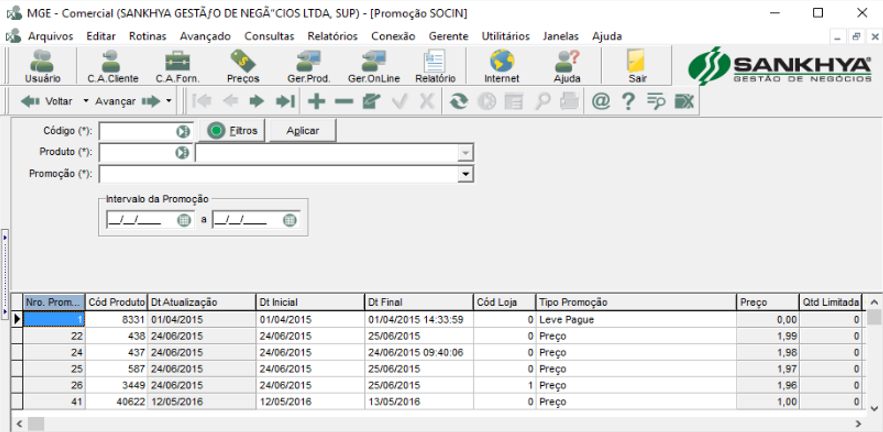Click the magnifier search icon
The image size is (883, 432).
click(x=542, y=101)
